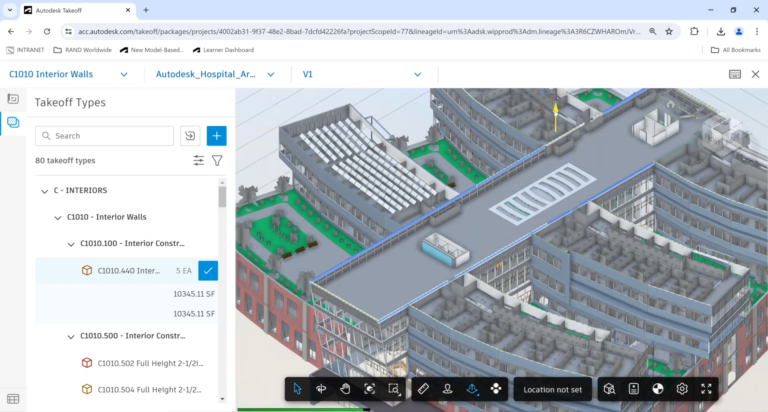768x412 pixels.
Task: Switch to the takeoff types sidebar tab
Action: pos(13,122)
